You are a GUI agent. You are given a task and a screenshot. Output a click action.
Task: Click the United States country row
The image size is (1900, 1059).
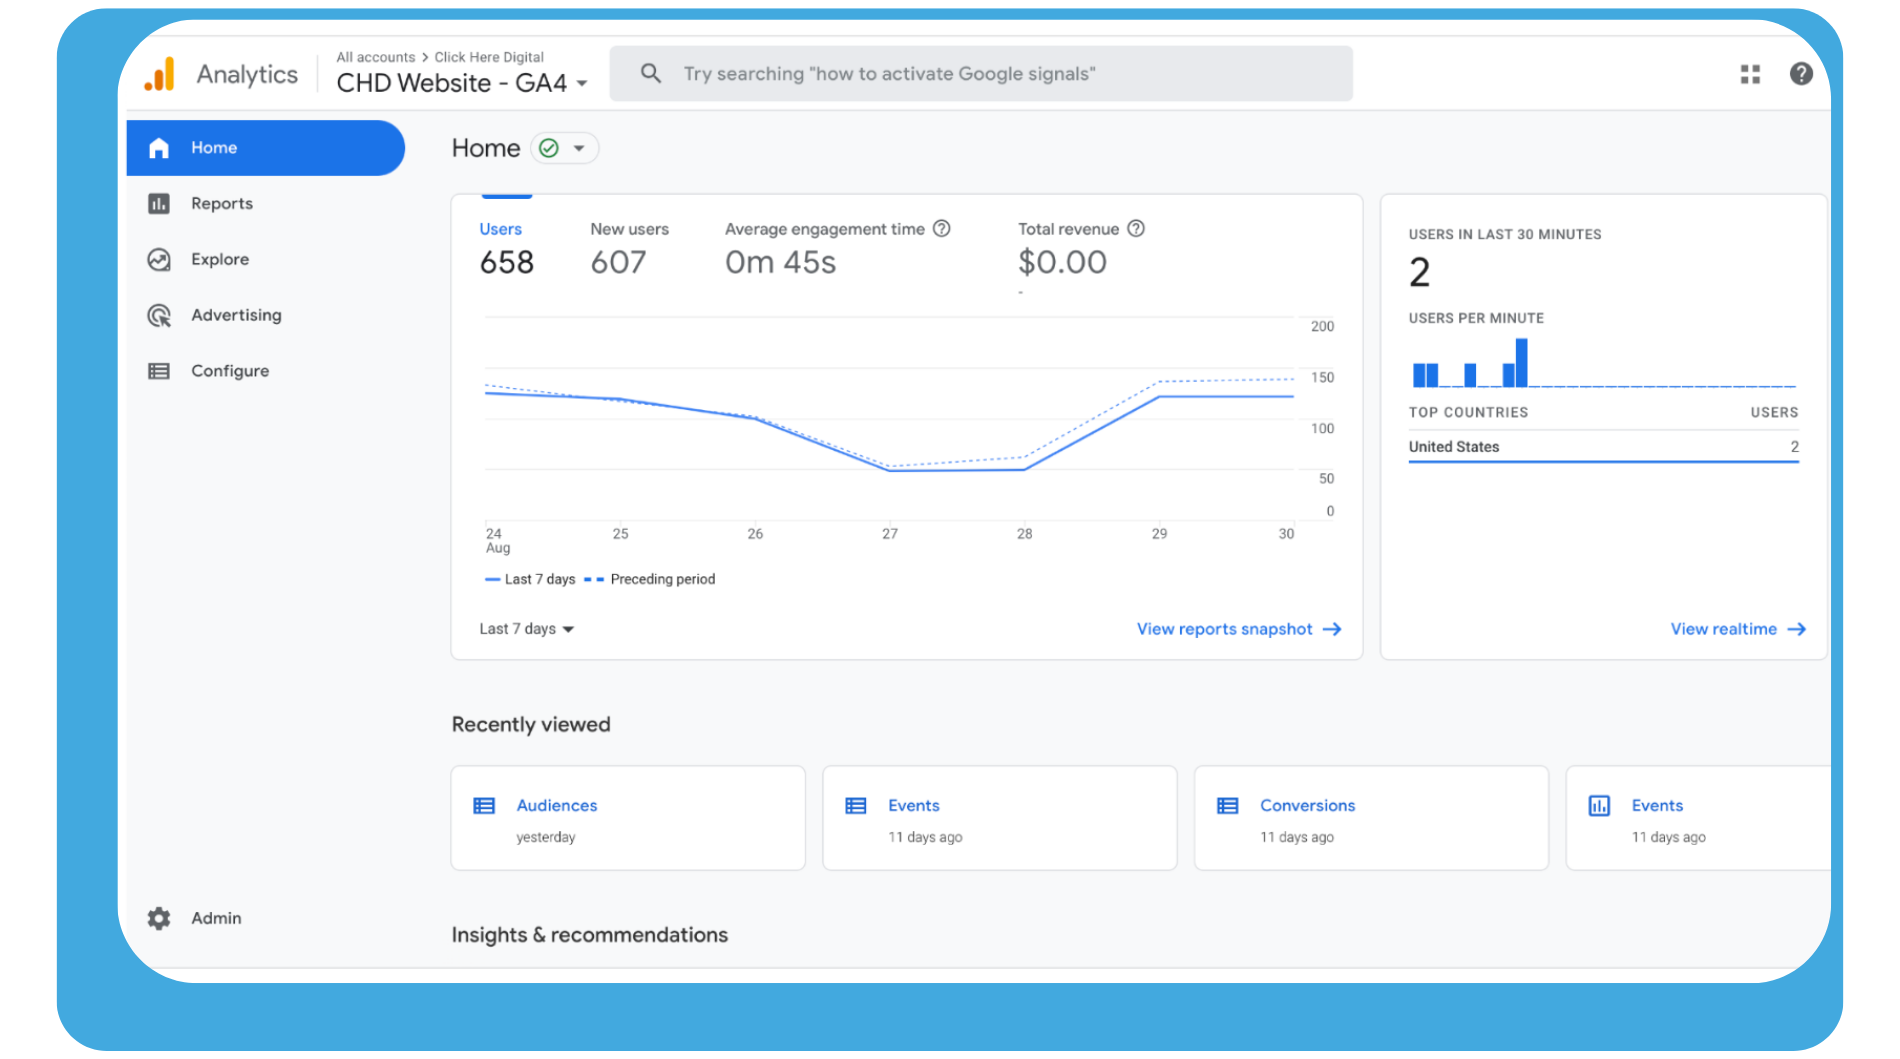pyautogui.click(x=1603, y=447)
